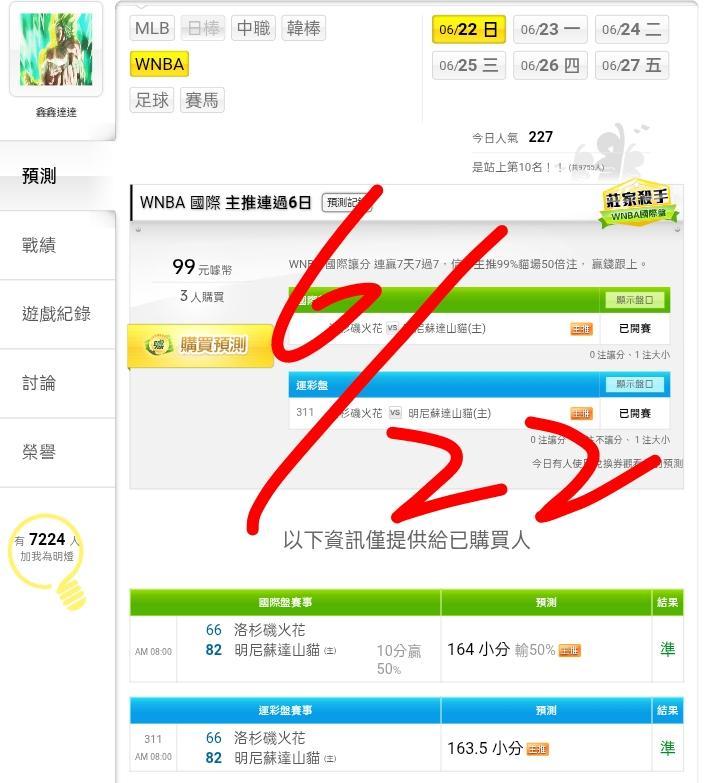The image size is (720, 783).
Task: Open the 遊戲紀錄 sidebar menu
Action: coord(57,314)
